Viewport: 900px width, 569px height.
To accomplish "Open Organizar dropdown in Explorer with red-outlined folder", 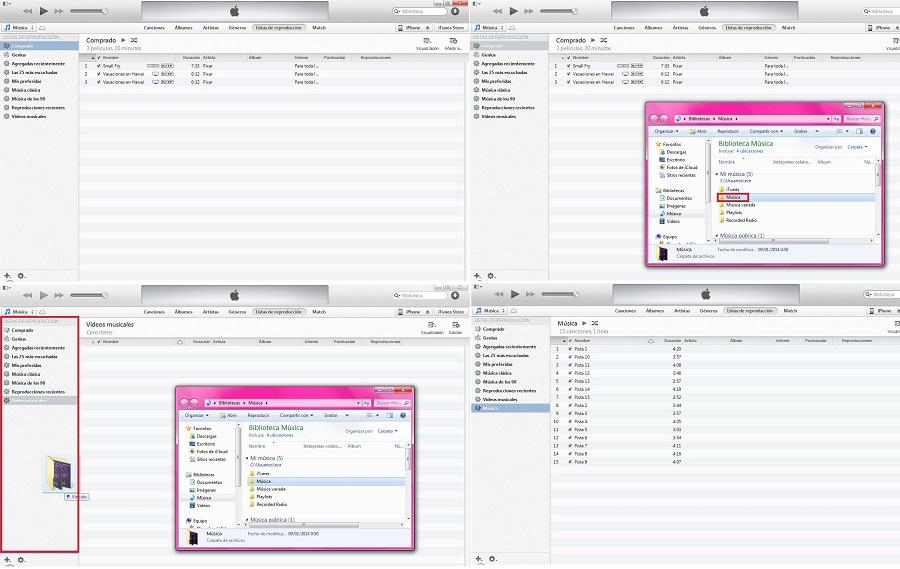I will point(665,130).
